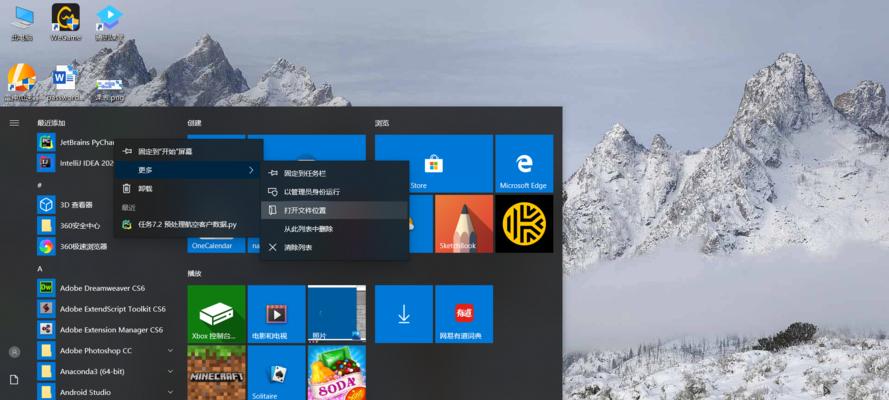Choose 固定到任务栏 in the submenu
Screen dimensions: 889x400
[335, 173]
